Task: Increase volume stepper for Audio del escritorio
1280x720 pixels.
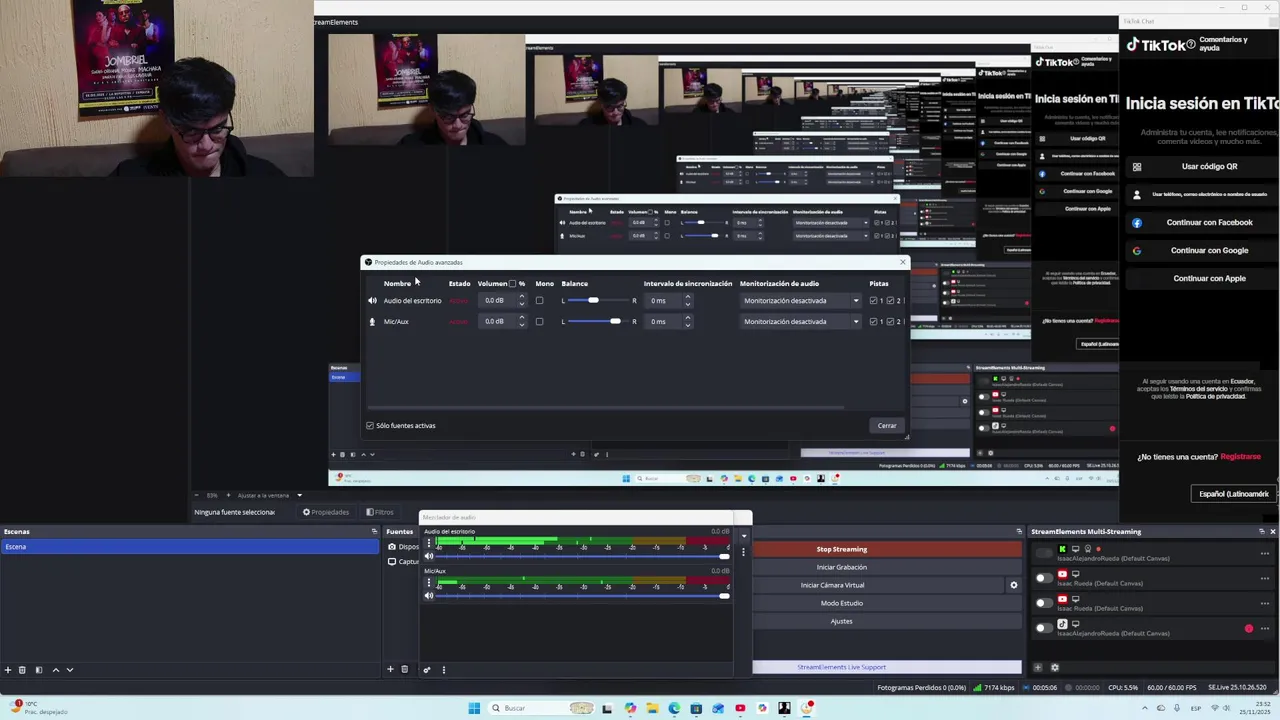Action: [x=521, y=298]
